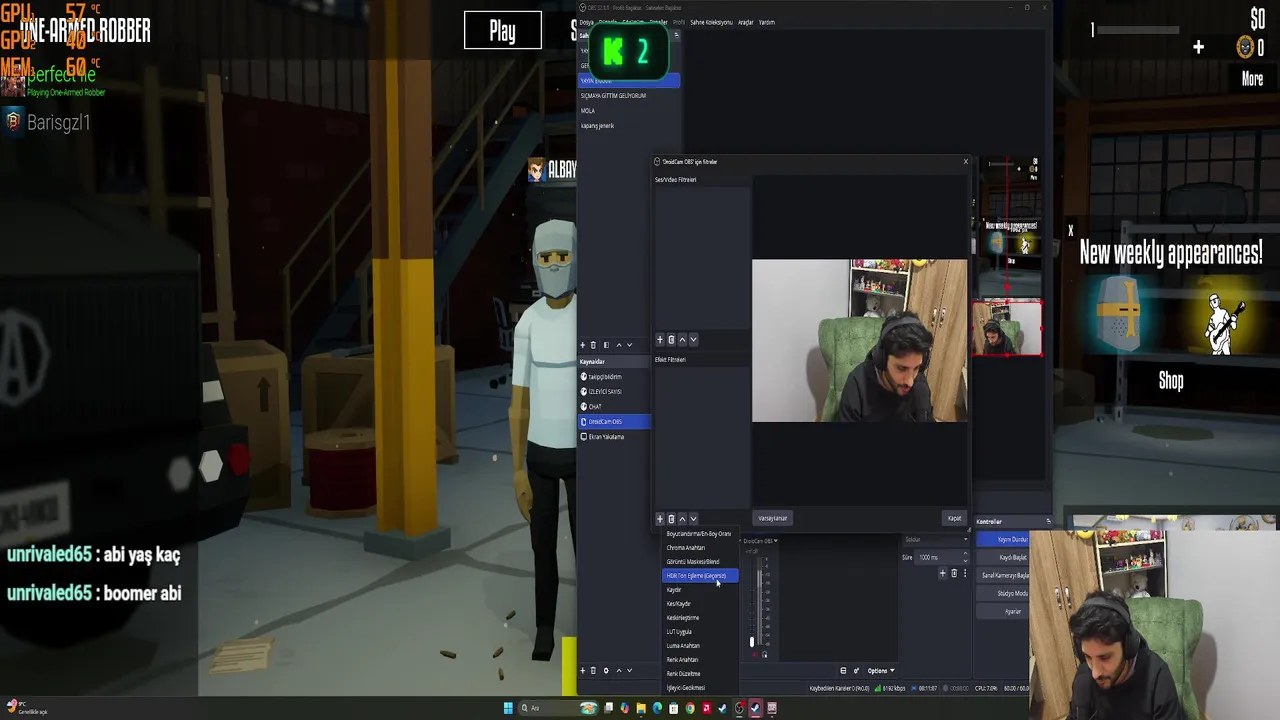This screenshot has width=1280, height=720.
Task: Expand the DroidCam OBS mixer channel dropdown arrow
Action: click(x=776, y=541)
